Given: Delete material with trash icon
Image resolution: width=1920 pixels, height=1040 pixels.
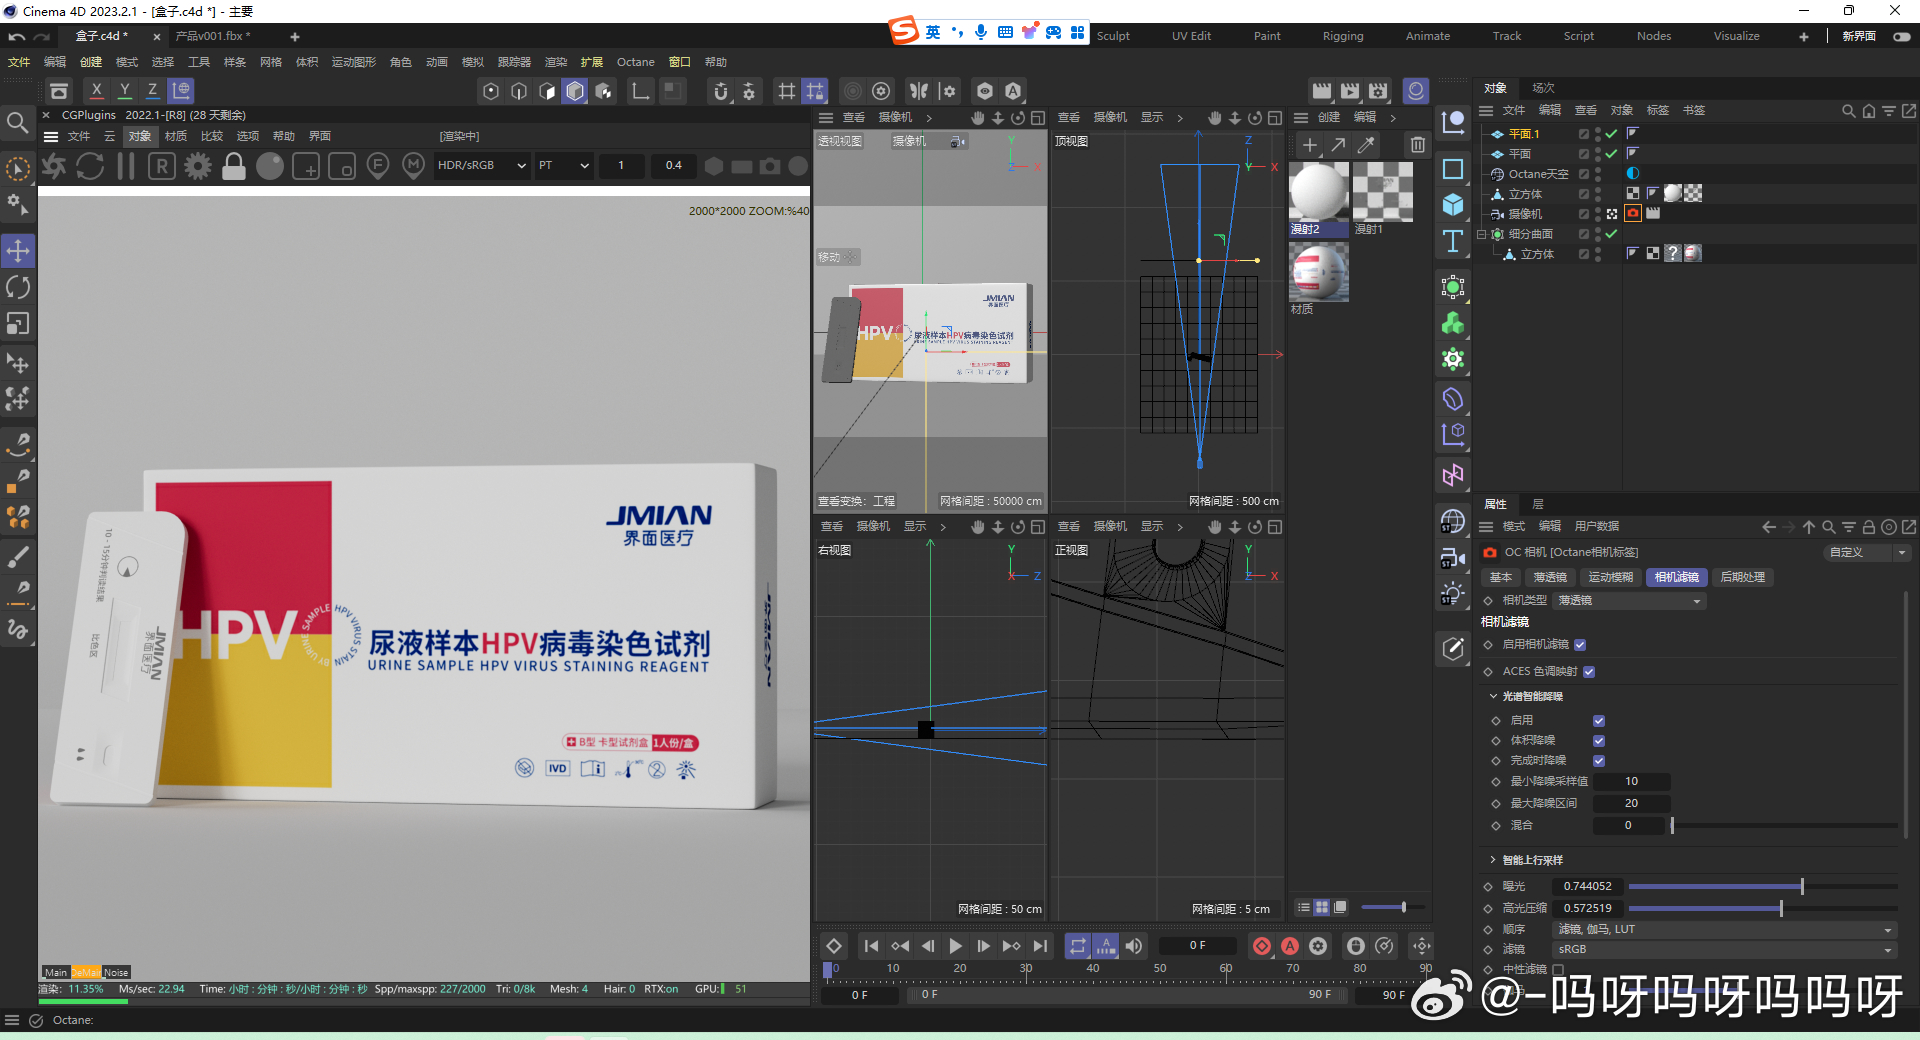Looking at the screenshot, I should (x=1418, y=145).
